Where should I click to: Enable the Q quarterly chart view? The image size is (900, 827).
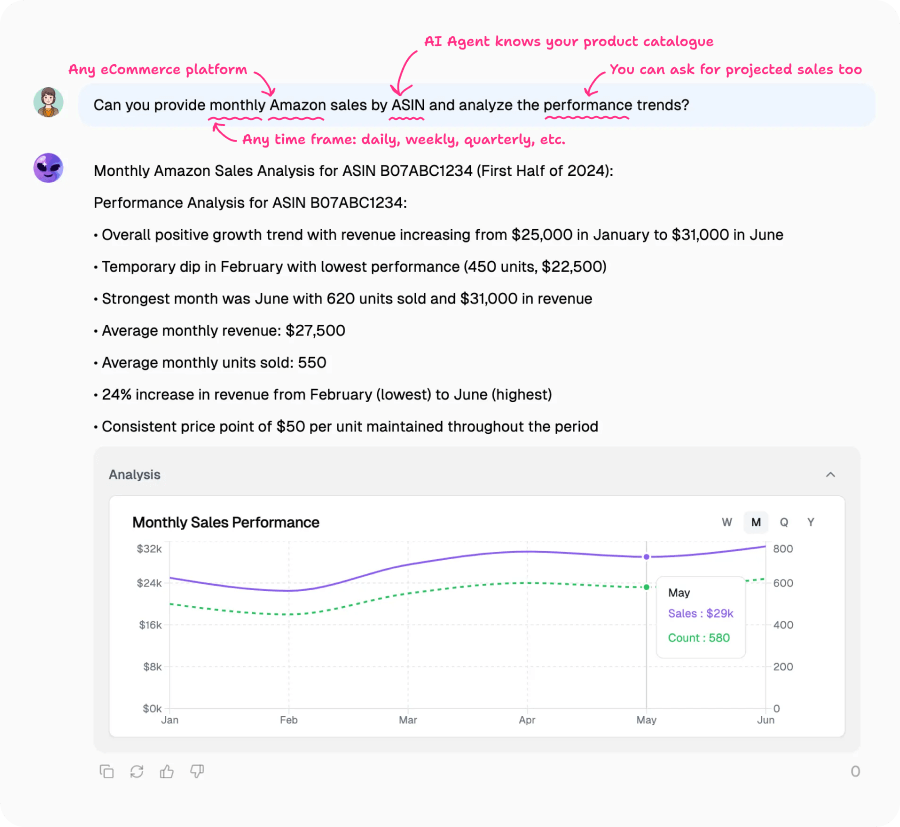(783, 521)
